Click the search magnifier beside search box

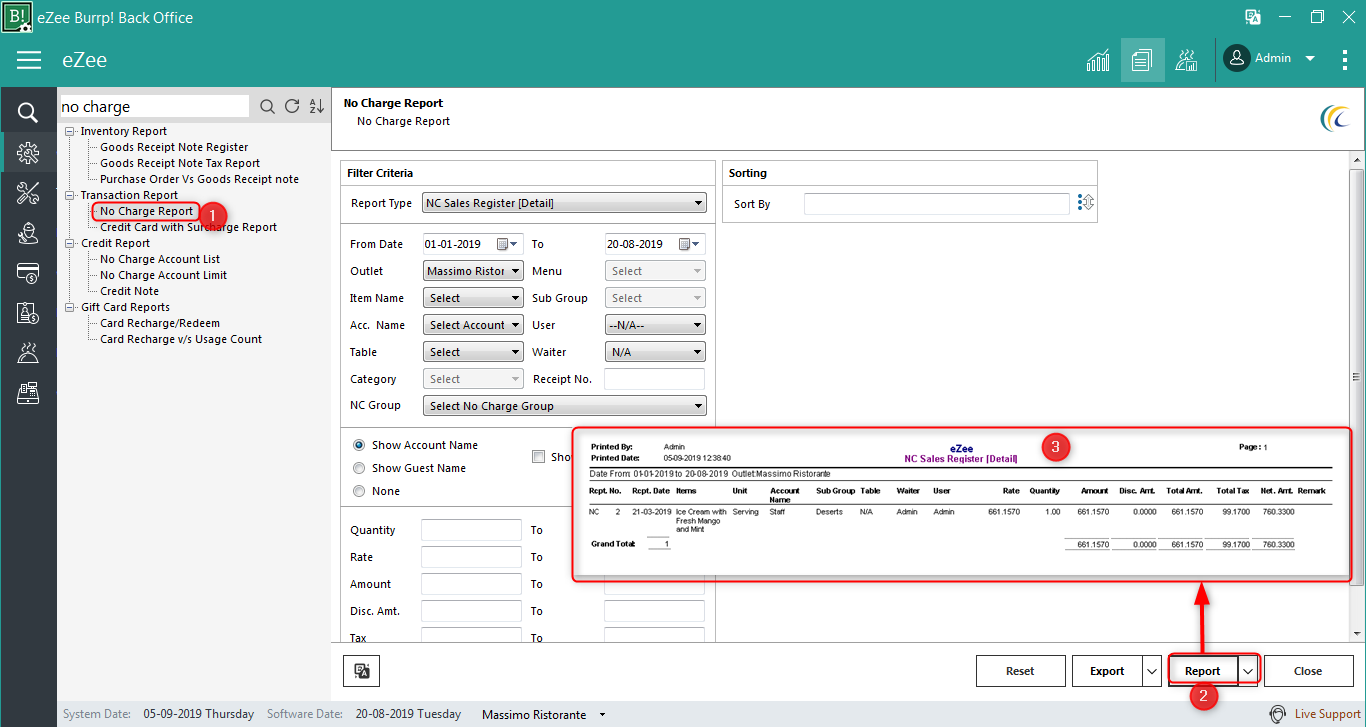click(x=267, y=107)
